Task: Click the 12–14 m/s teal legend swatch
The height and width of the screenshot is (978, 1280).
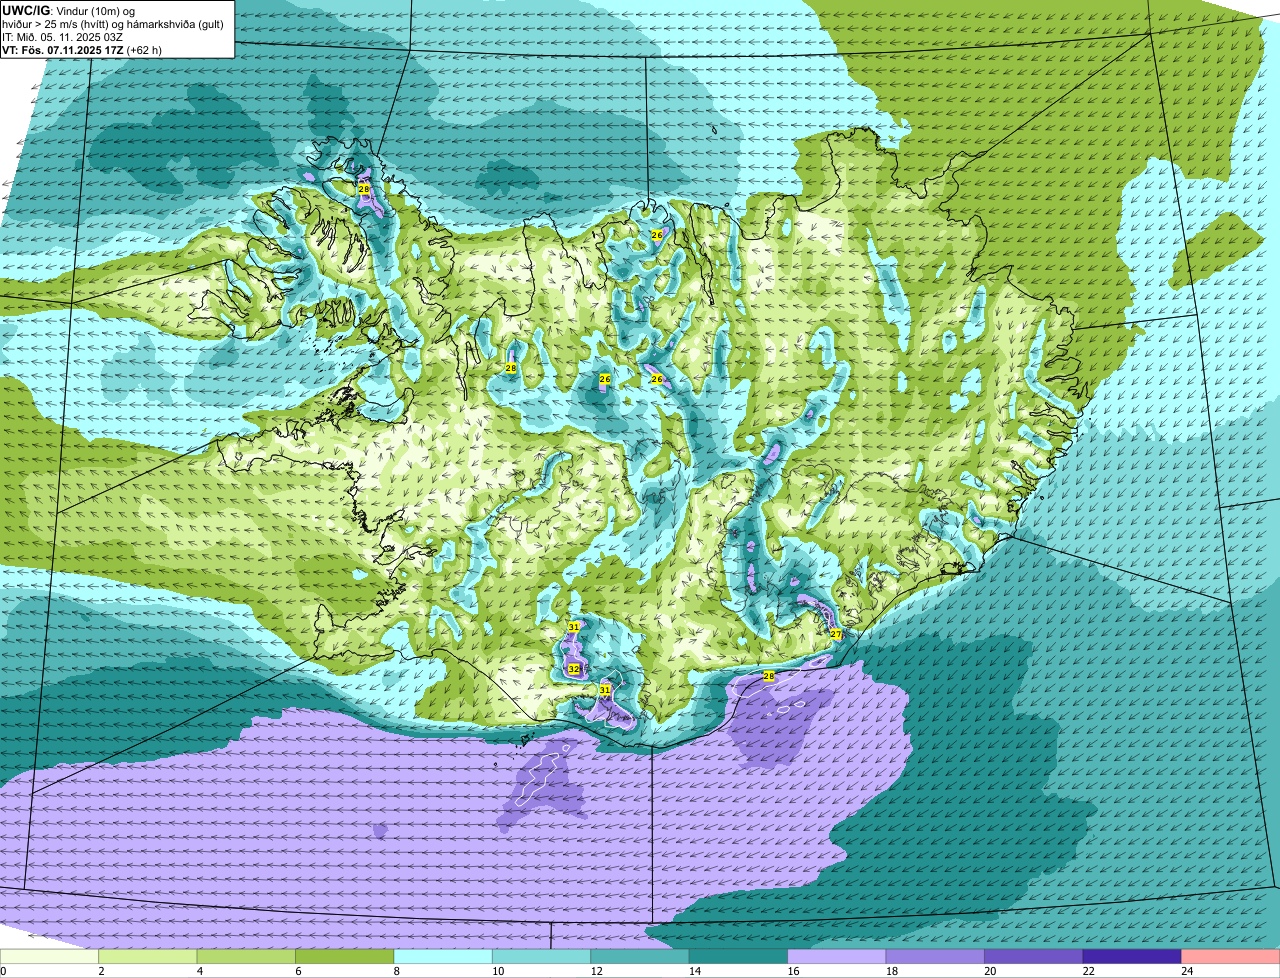Action: point(640,956)
